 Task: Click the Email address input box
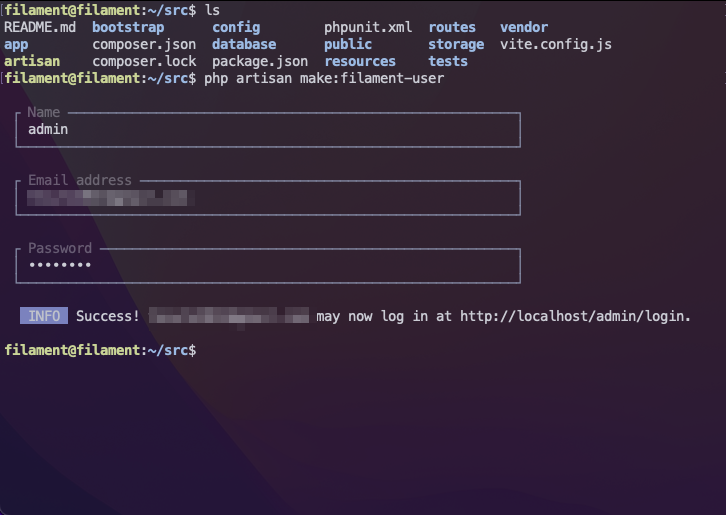click(x=268, y=198)
